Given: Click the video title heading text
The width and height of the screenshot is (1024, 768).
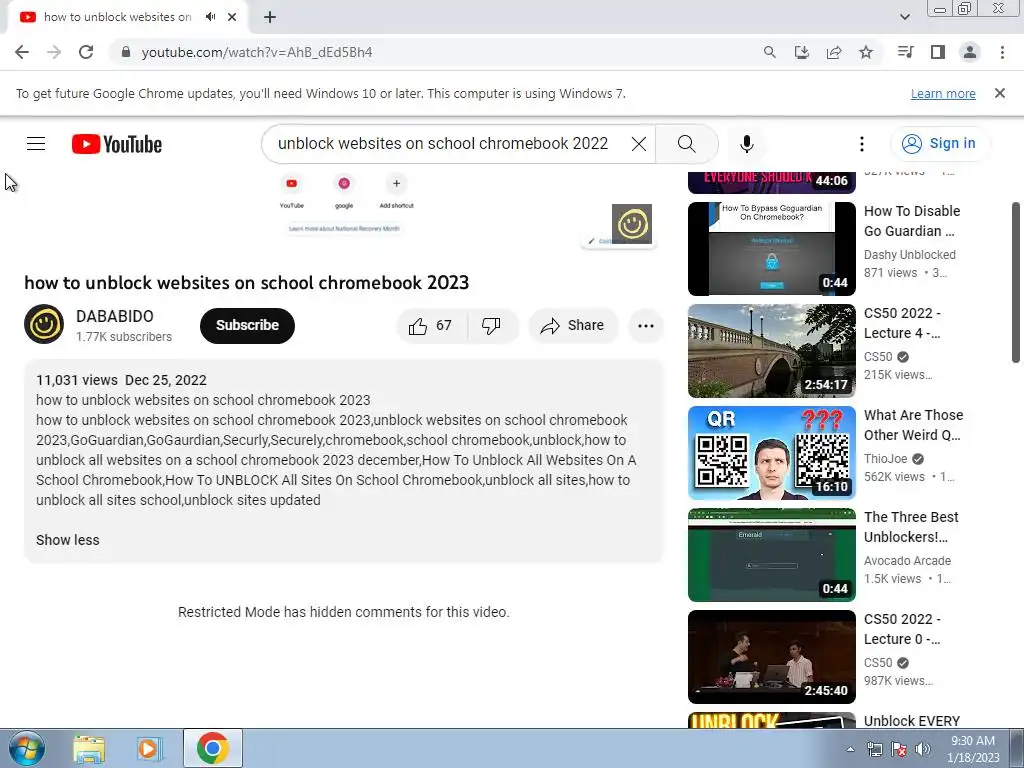Looking at the screenshot, I should tap(247, 283).
